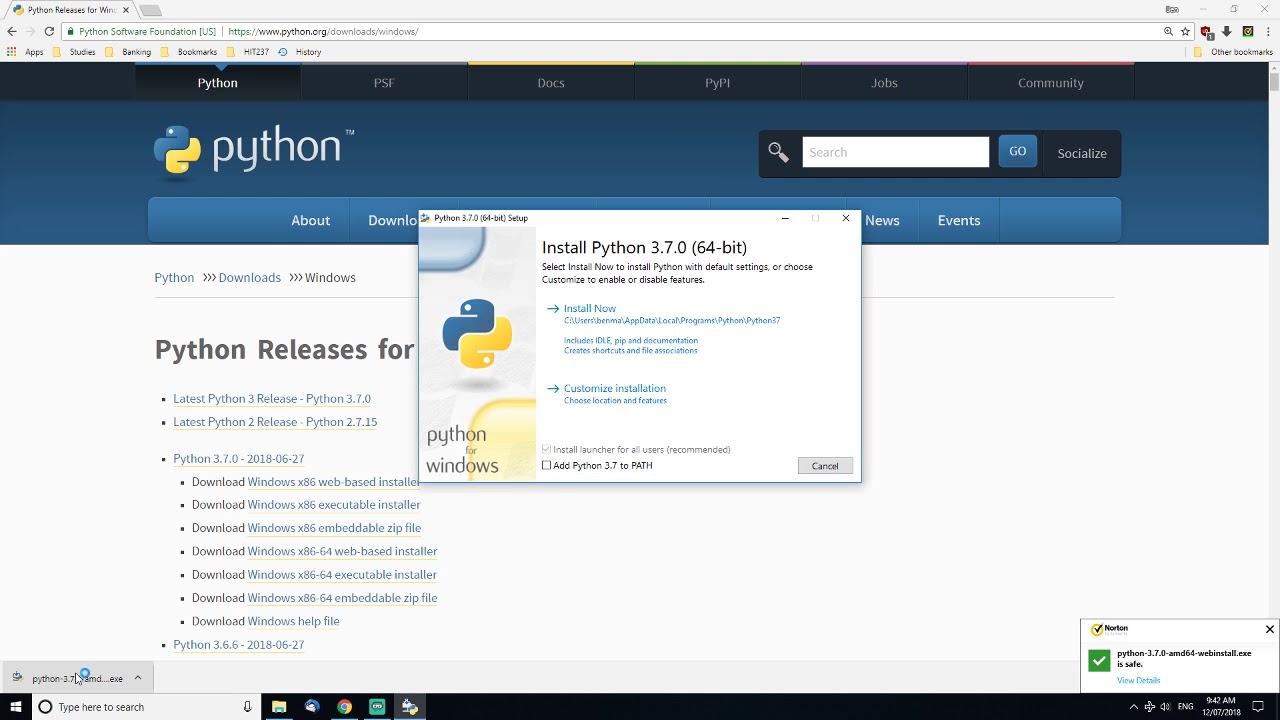Expand download item options chevron
1280x720 pixels.
click(138, 678)
